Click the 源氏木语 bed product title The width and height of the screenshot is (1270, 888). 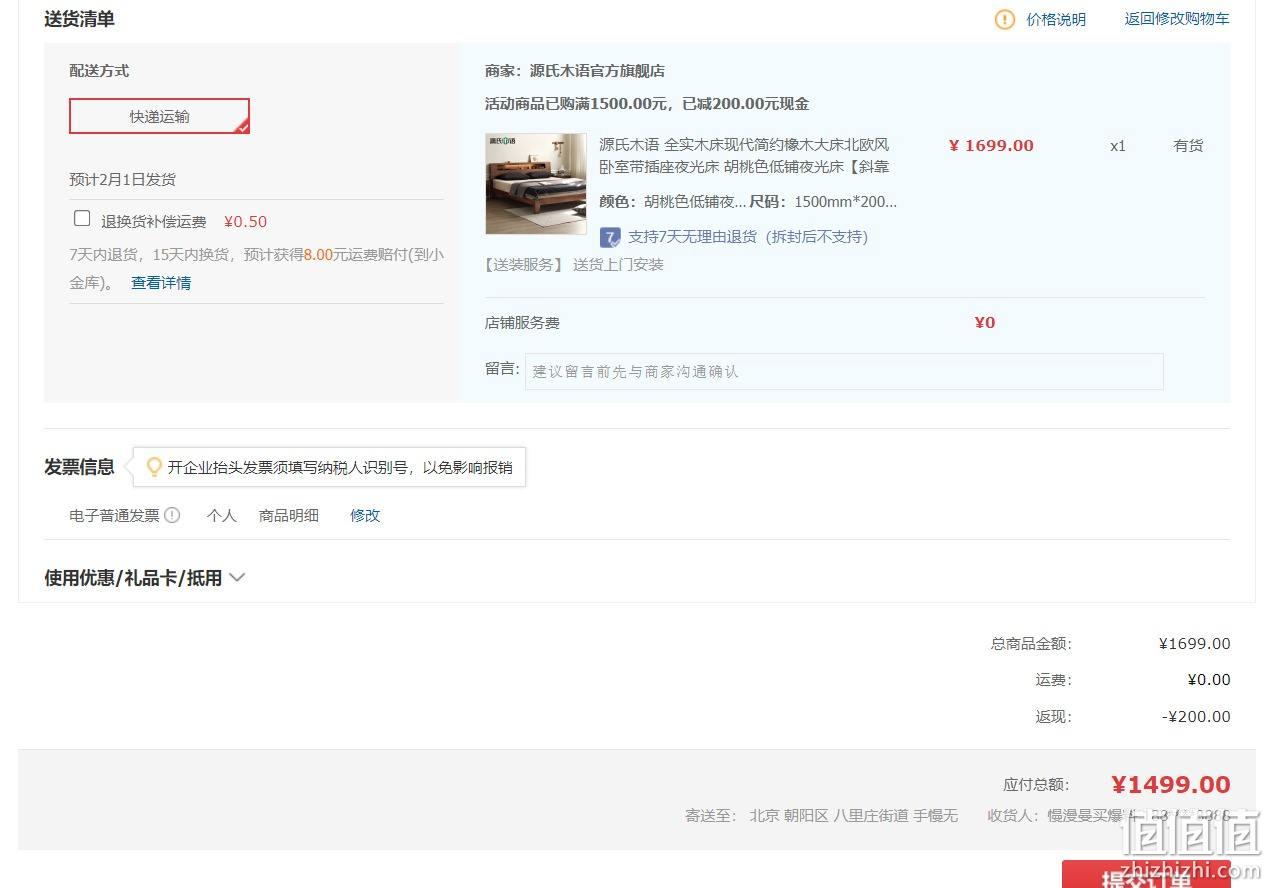[x=744, y=156]
